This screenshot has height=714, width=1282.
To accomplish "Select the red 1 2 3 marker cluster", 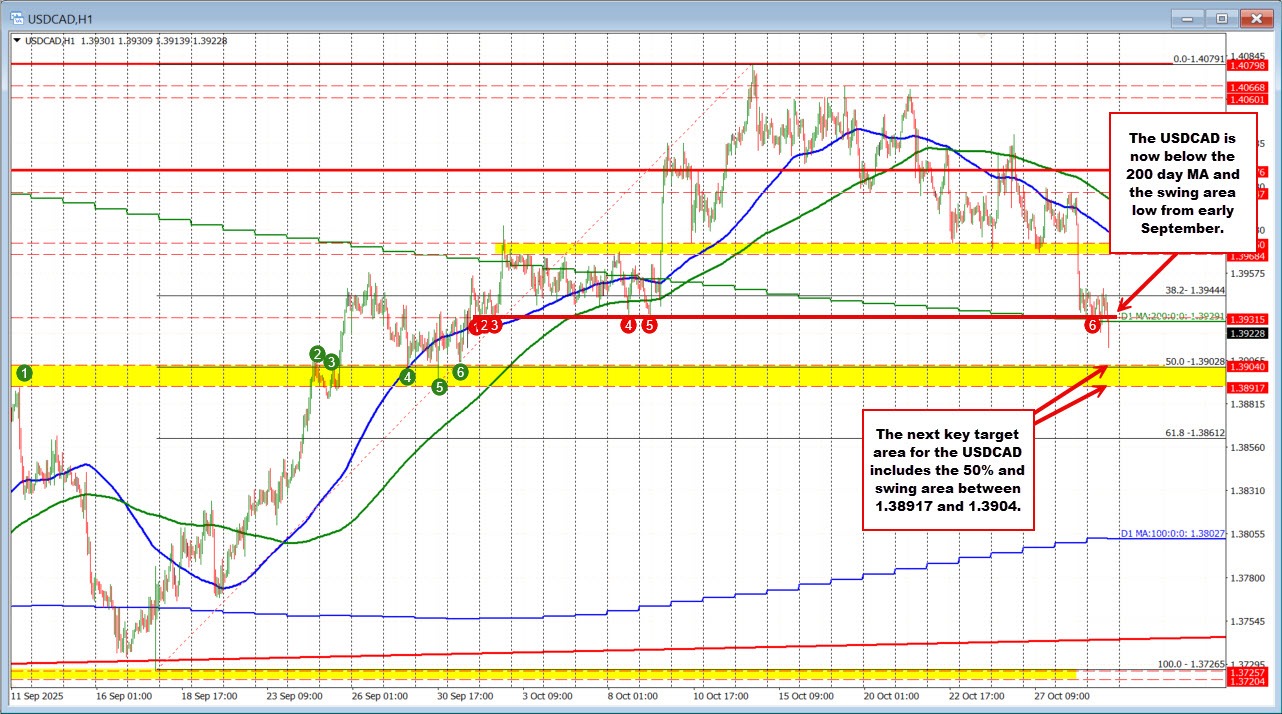I will [484, 324].
